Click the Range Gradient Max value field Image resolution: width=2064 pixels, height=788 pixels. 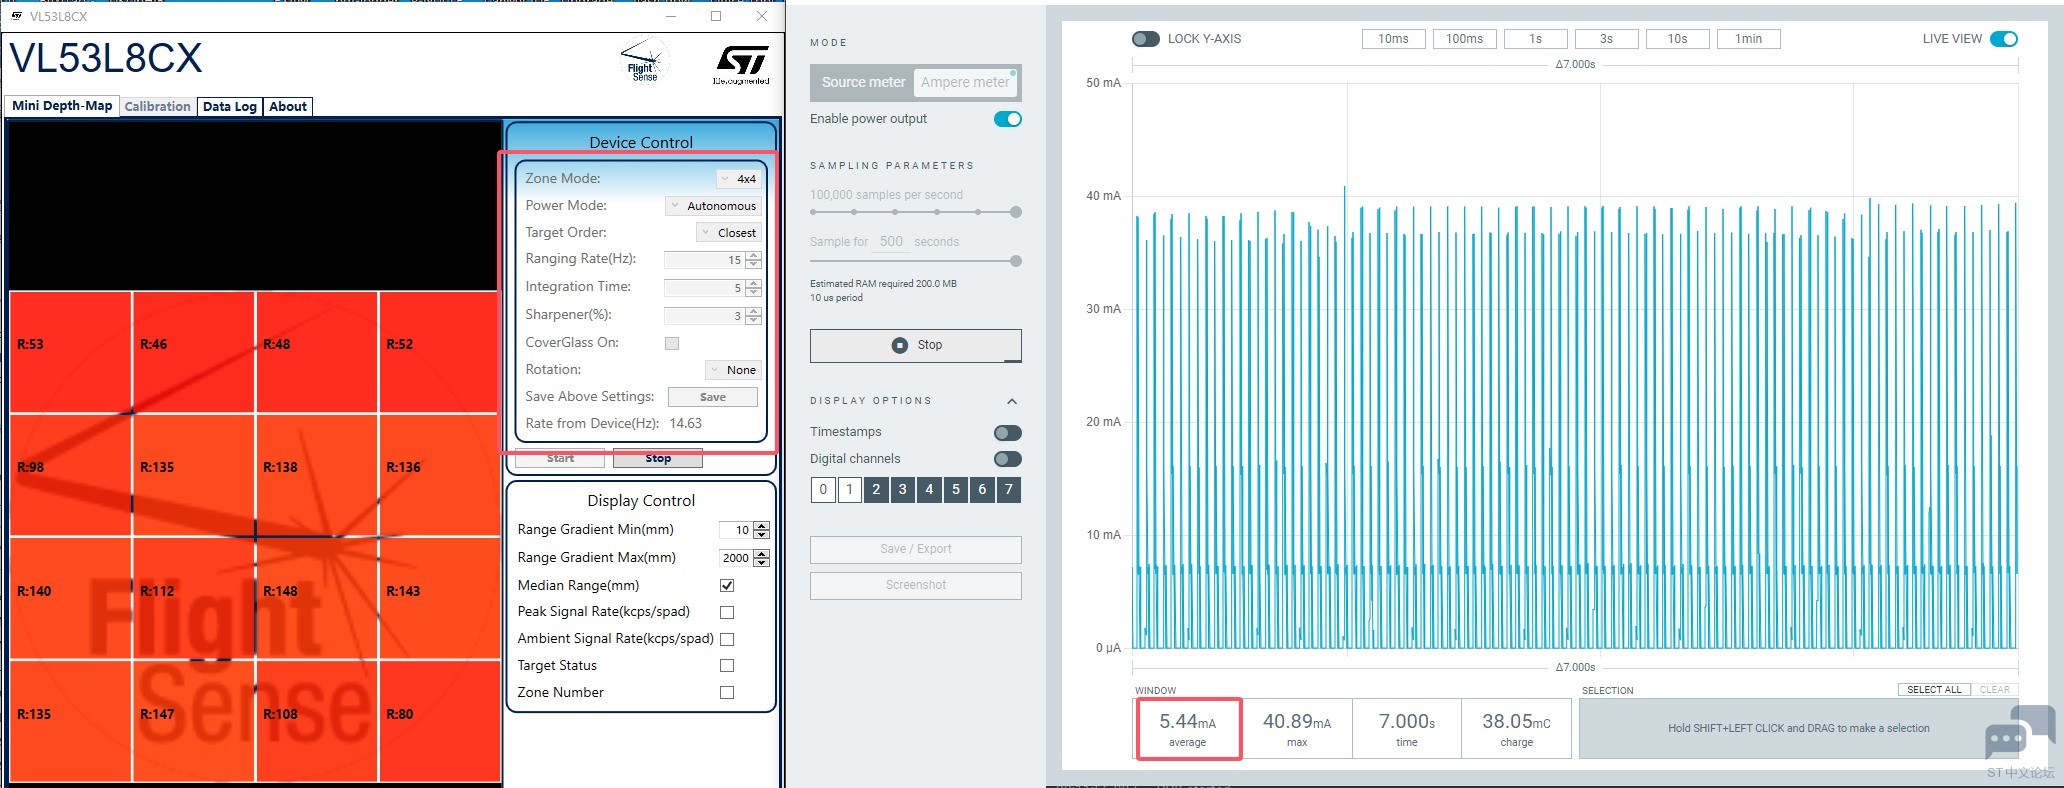coord(736,558)
